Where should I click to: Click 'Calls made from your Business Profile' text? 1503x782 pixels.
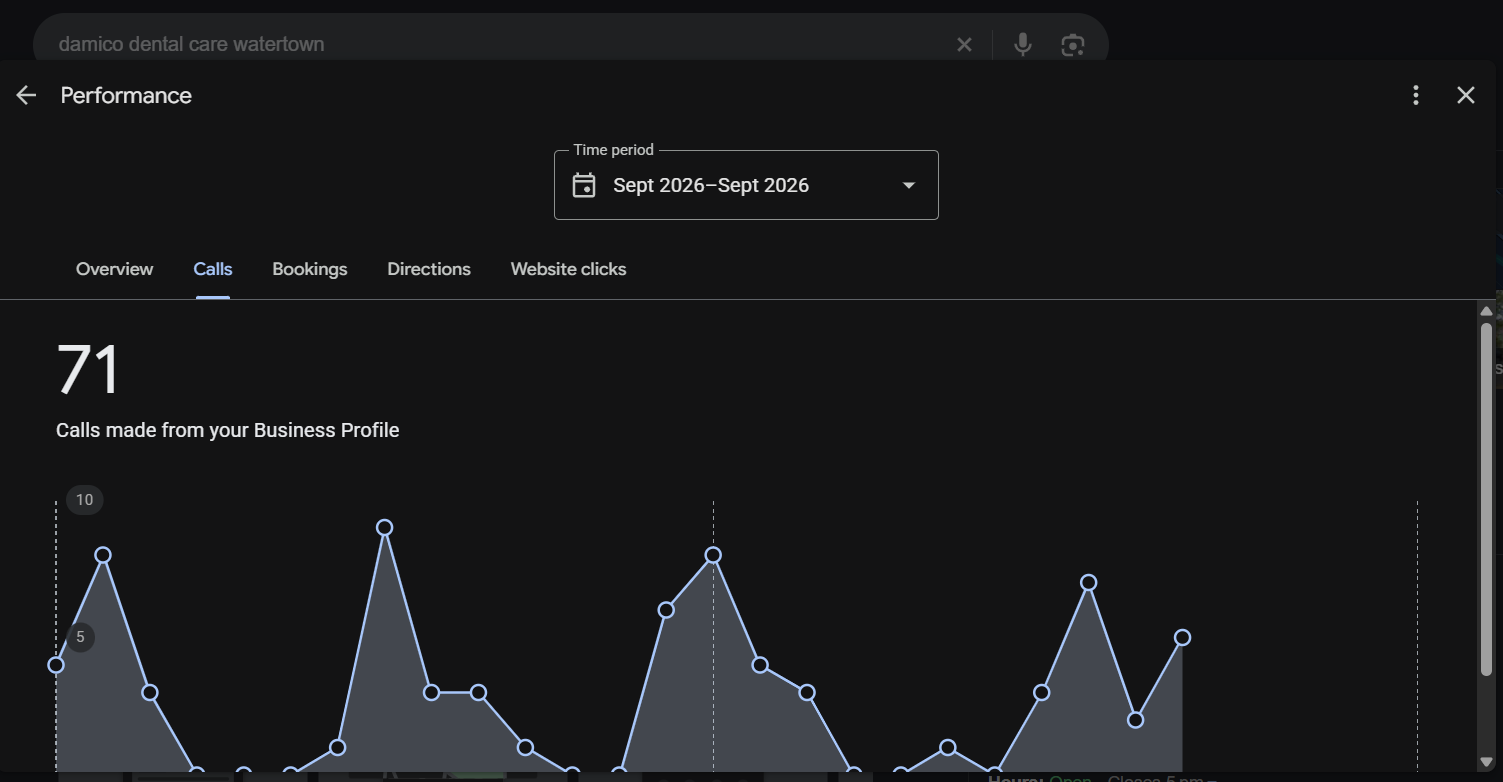click(x=228, y=430)
